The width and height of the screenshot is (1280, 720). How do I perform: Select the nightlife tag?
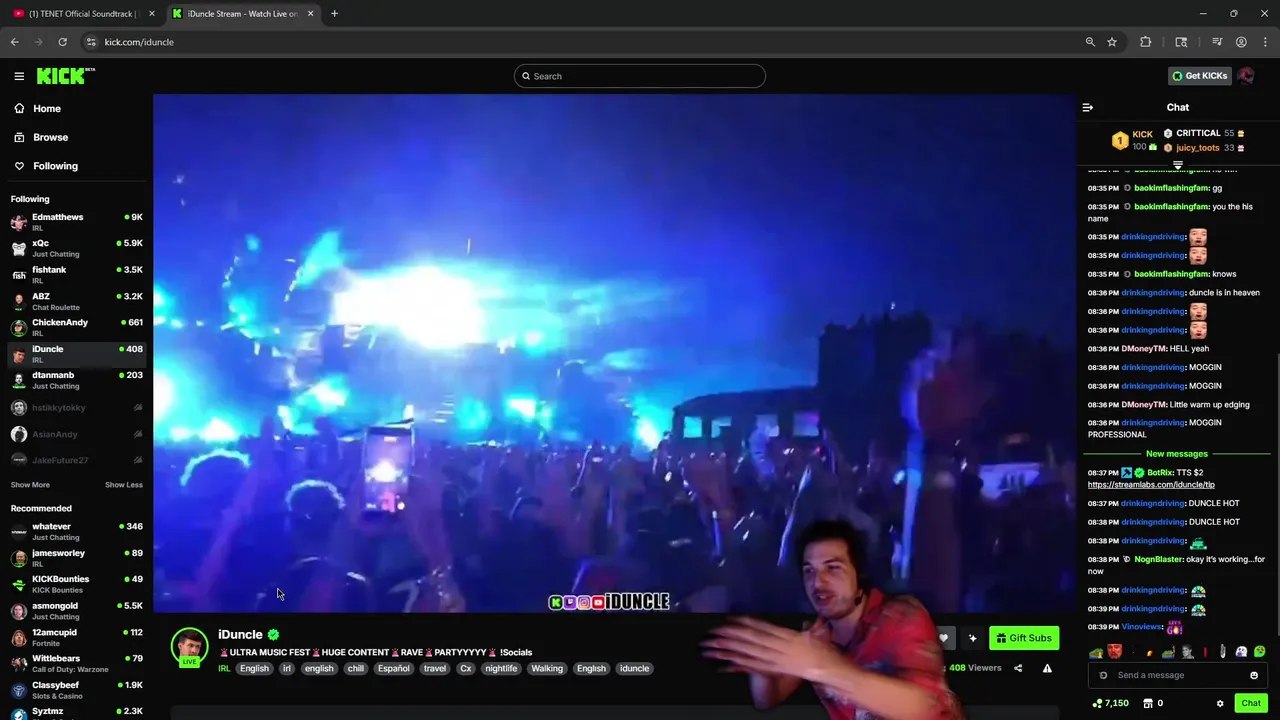[x=501, y=668]
